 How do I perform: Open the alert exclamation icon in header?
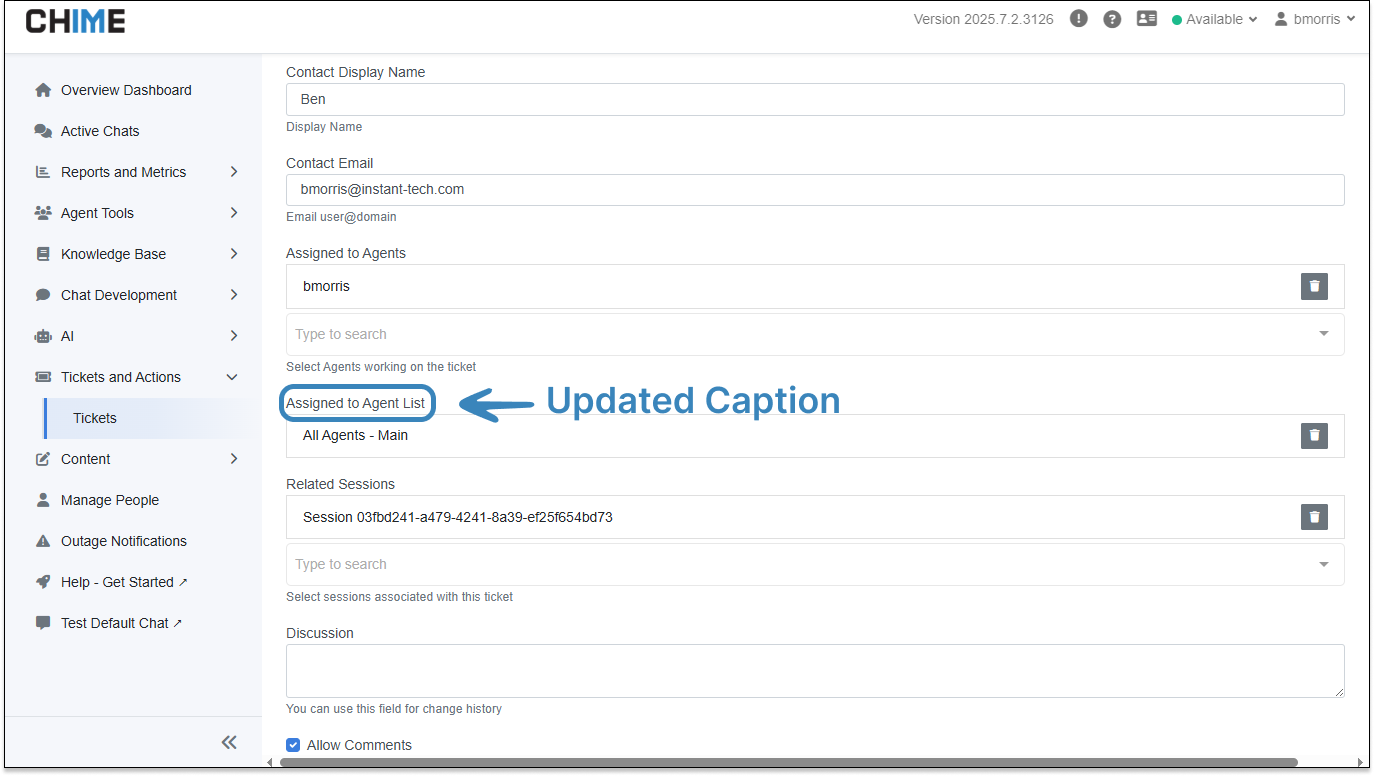pos(1078,19)
